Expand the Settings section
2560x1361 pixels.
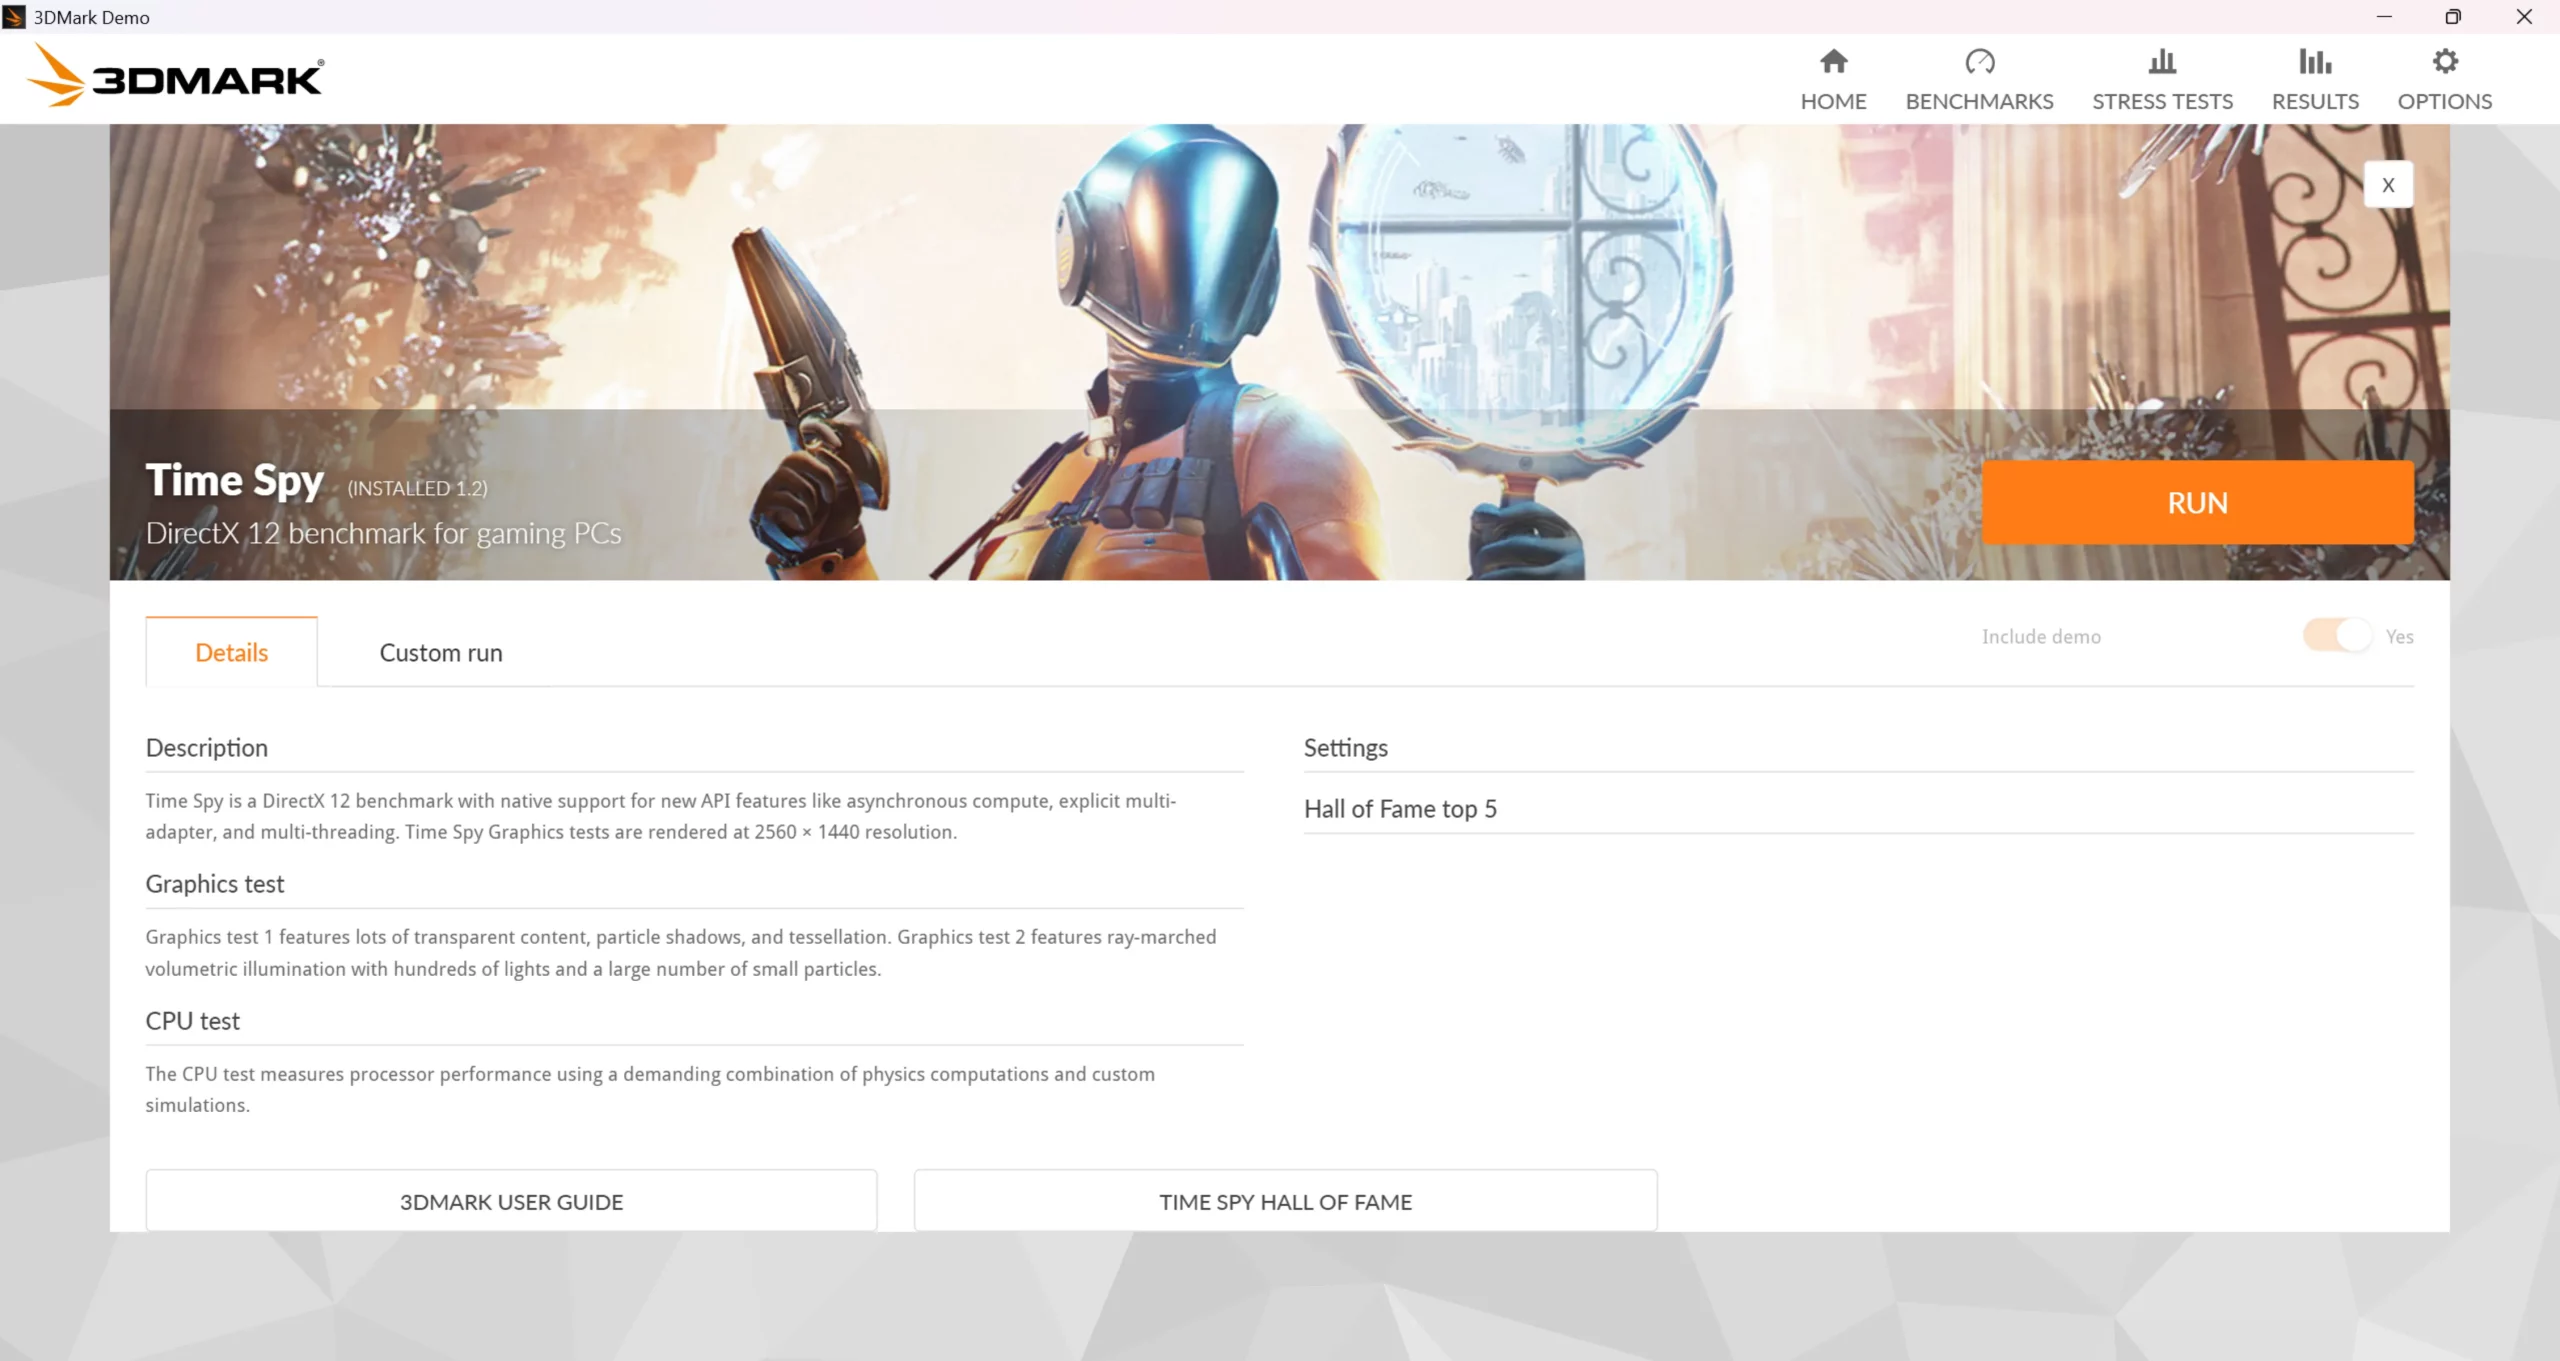pyautogui.click(x=1346, y=748)
